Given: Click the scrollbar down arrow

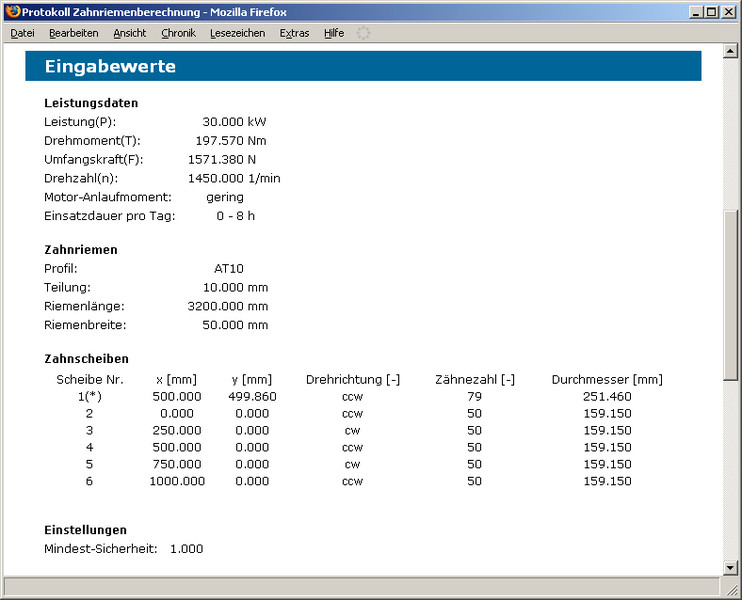Looking at the screenshot, I should 730,567.
